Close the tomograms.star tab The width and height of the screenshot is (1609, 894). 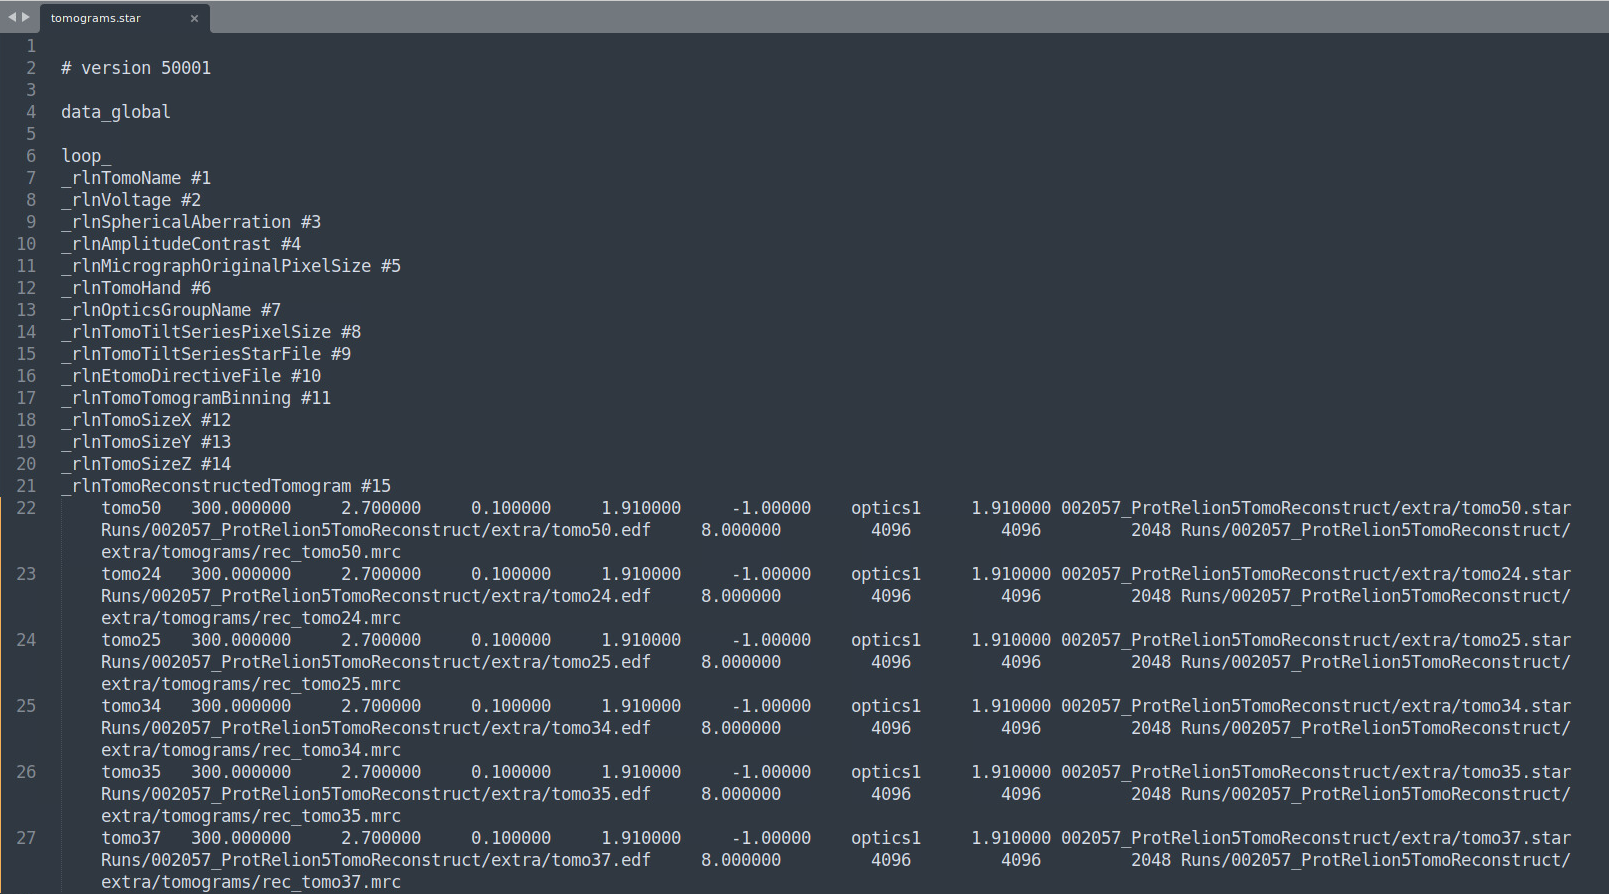coord(194,18)
